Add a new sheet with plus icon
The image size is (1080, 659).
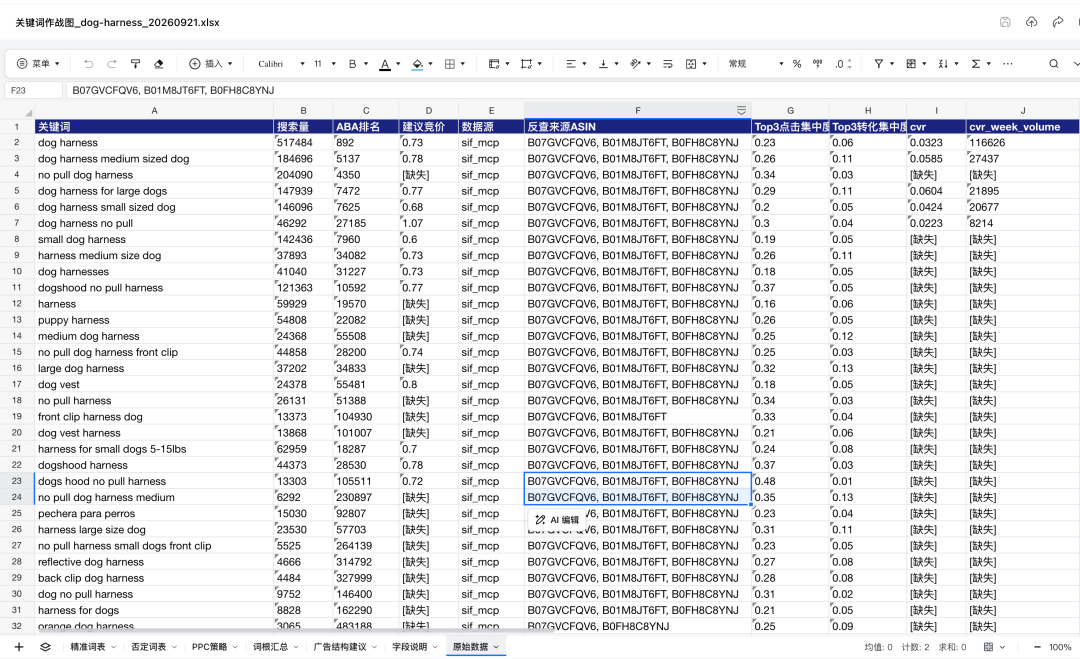(19, 647)
